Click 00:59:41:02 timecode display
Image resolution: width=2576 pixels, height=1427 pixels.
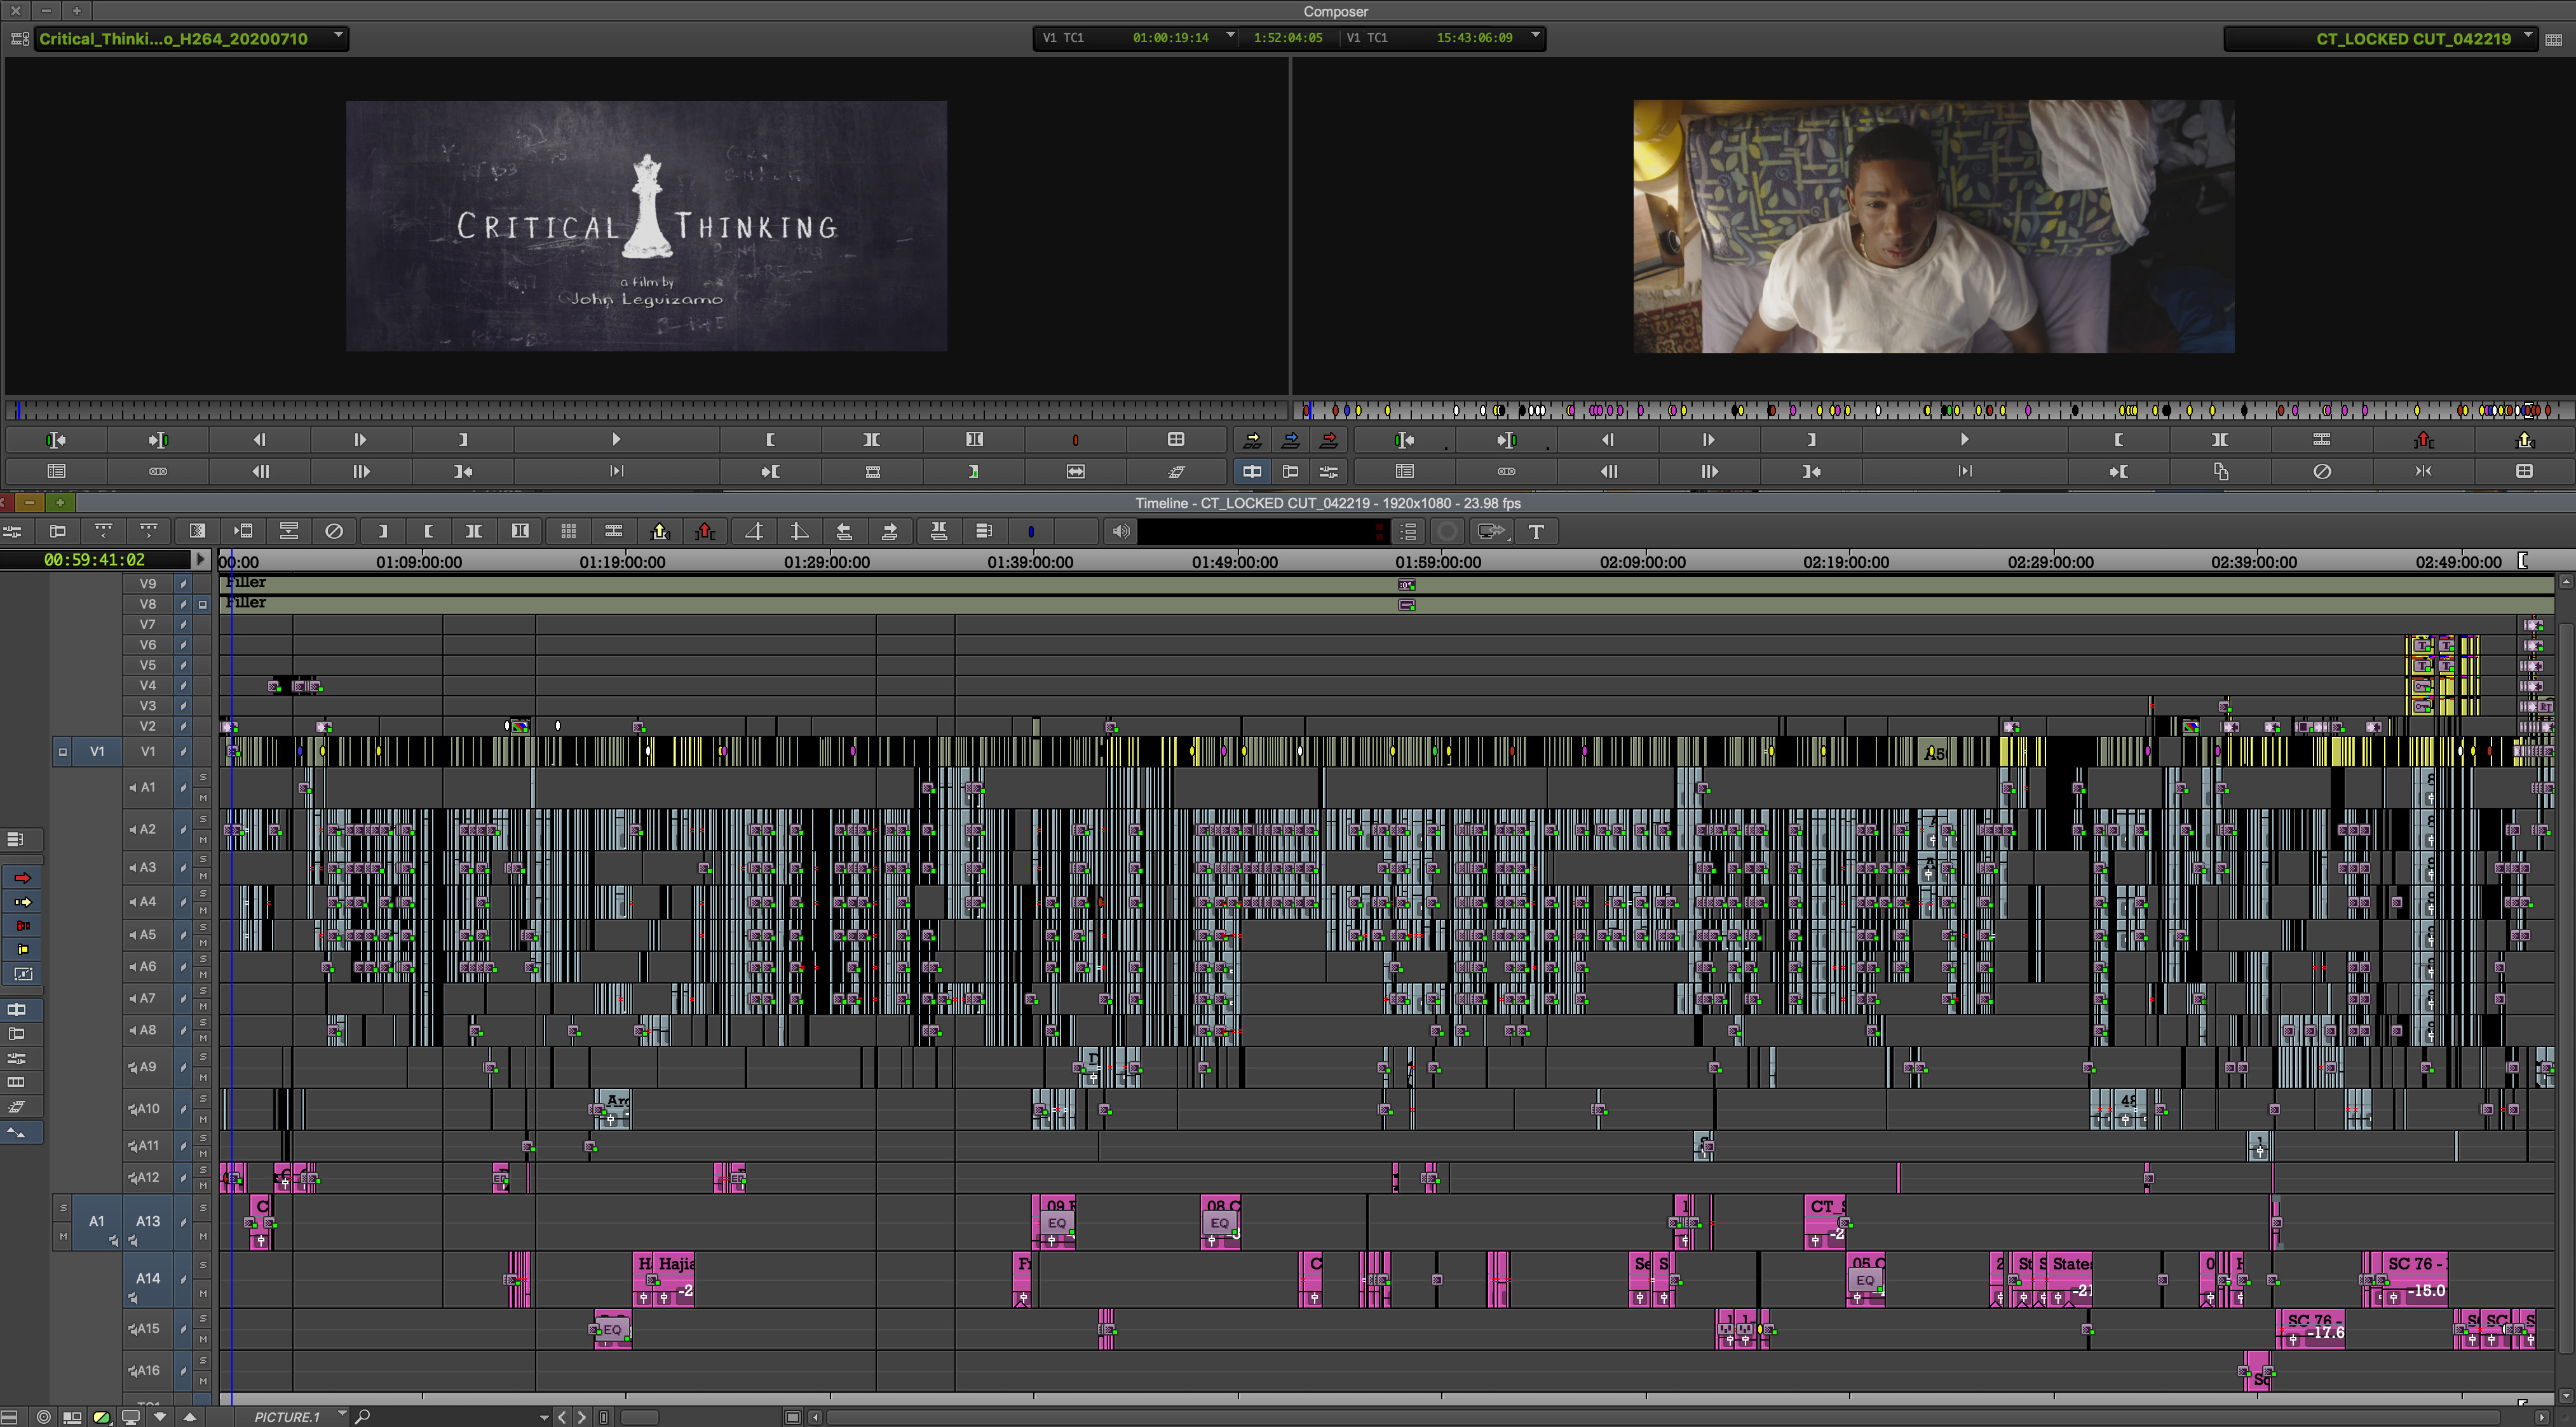pyautogui.click(x=94, y=560)
